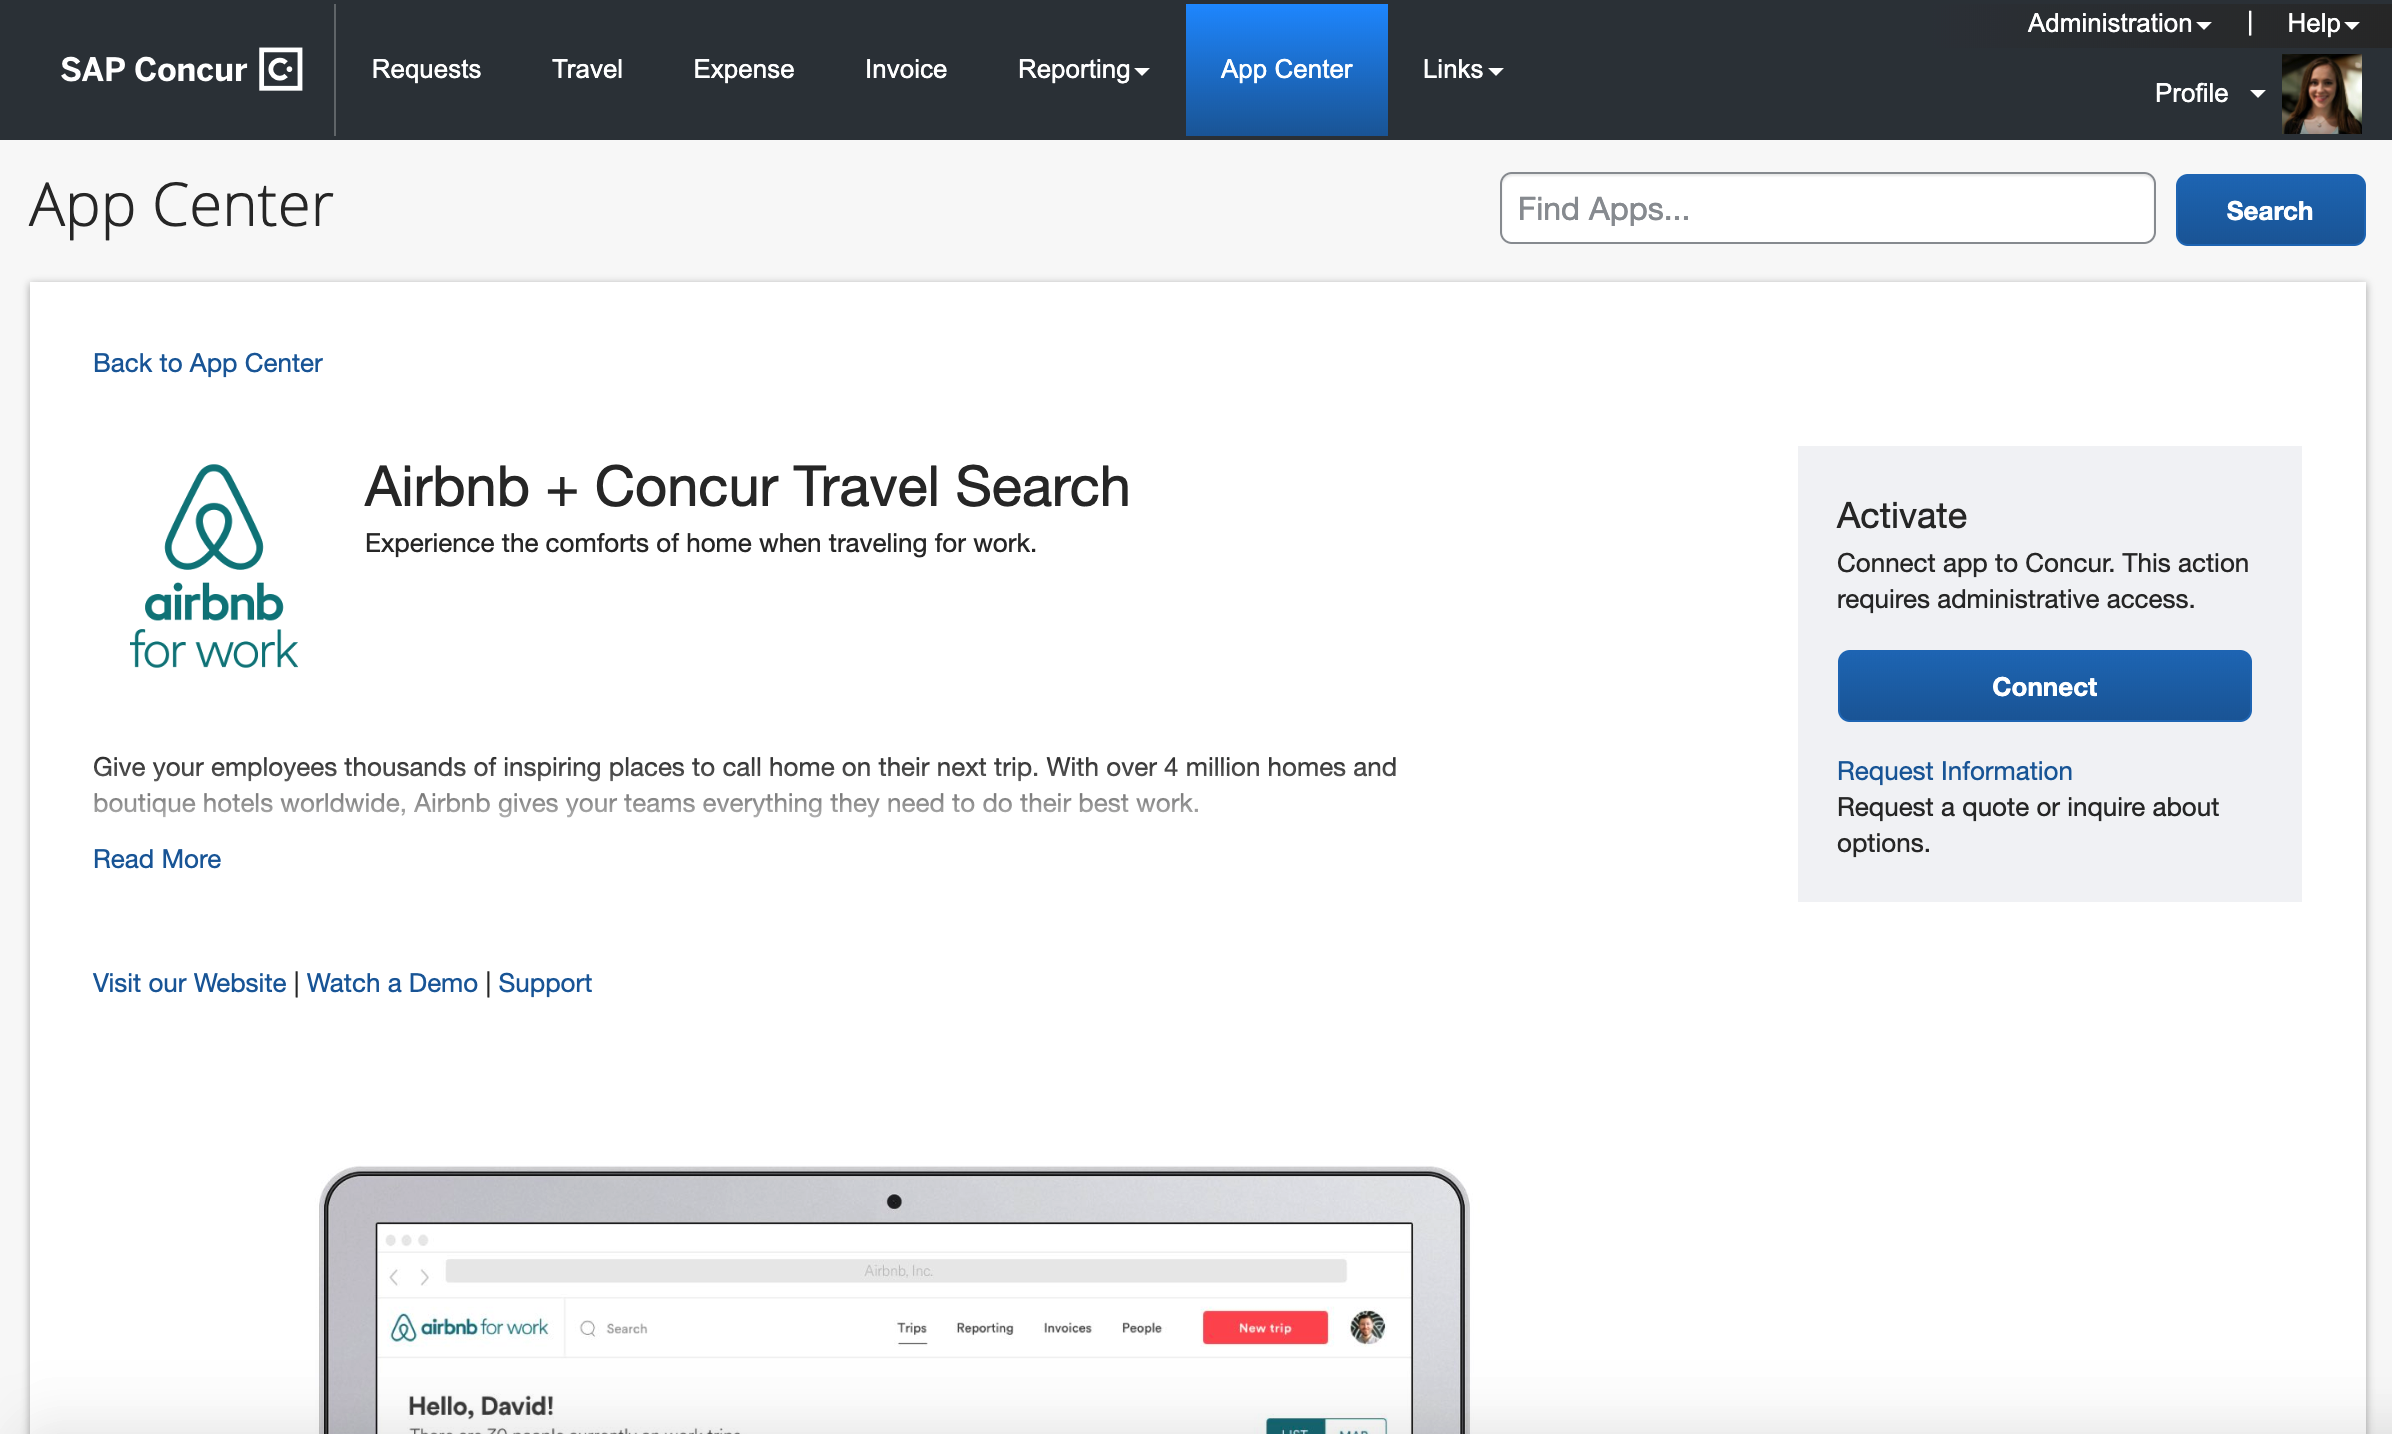2392x1434 pixels.
Task: Click the Find Apps search field
Action: pos(1827,208)
